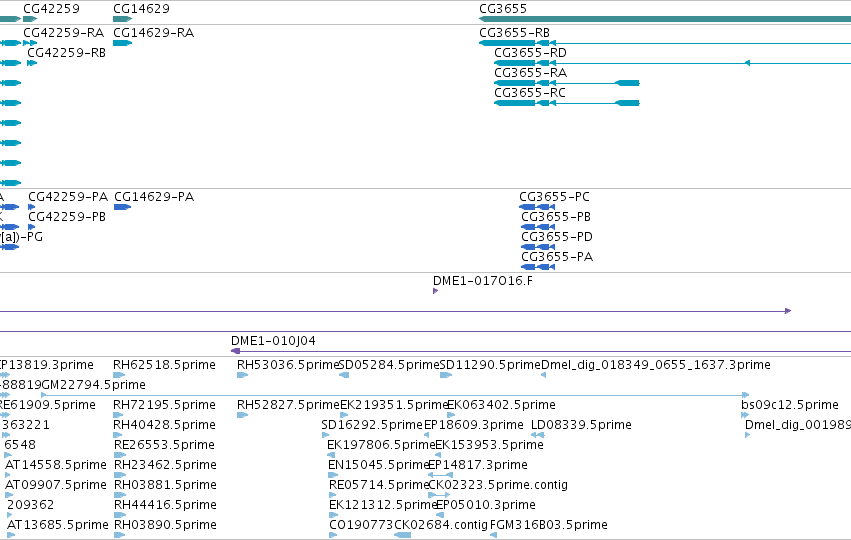Select EST RE26553.5prime
Screen dimensions: 851x540
(x=164, y=445)
